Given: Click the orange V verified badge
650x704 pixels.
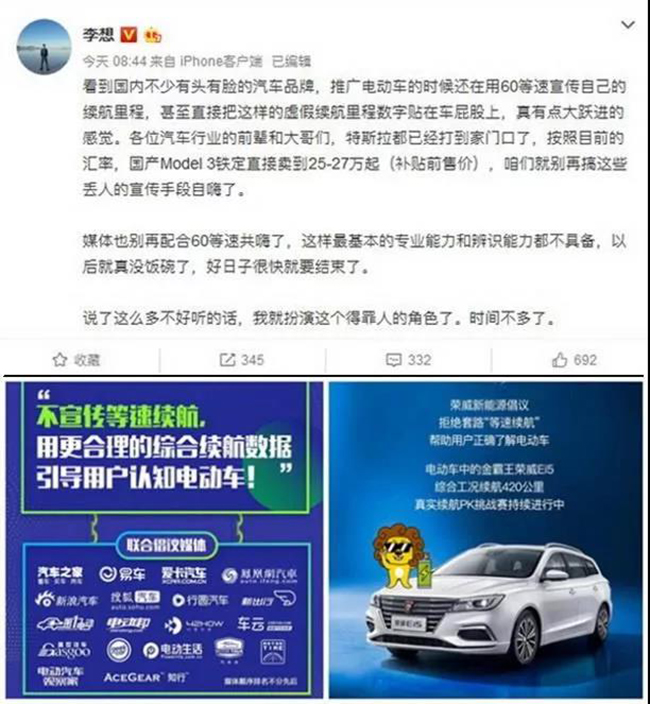Looking at the screenshot, I should click(x=129, y=35).
